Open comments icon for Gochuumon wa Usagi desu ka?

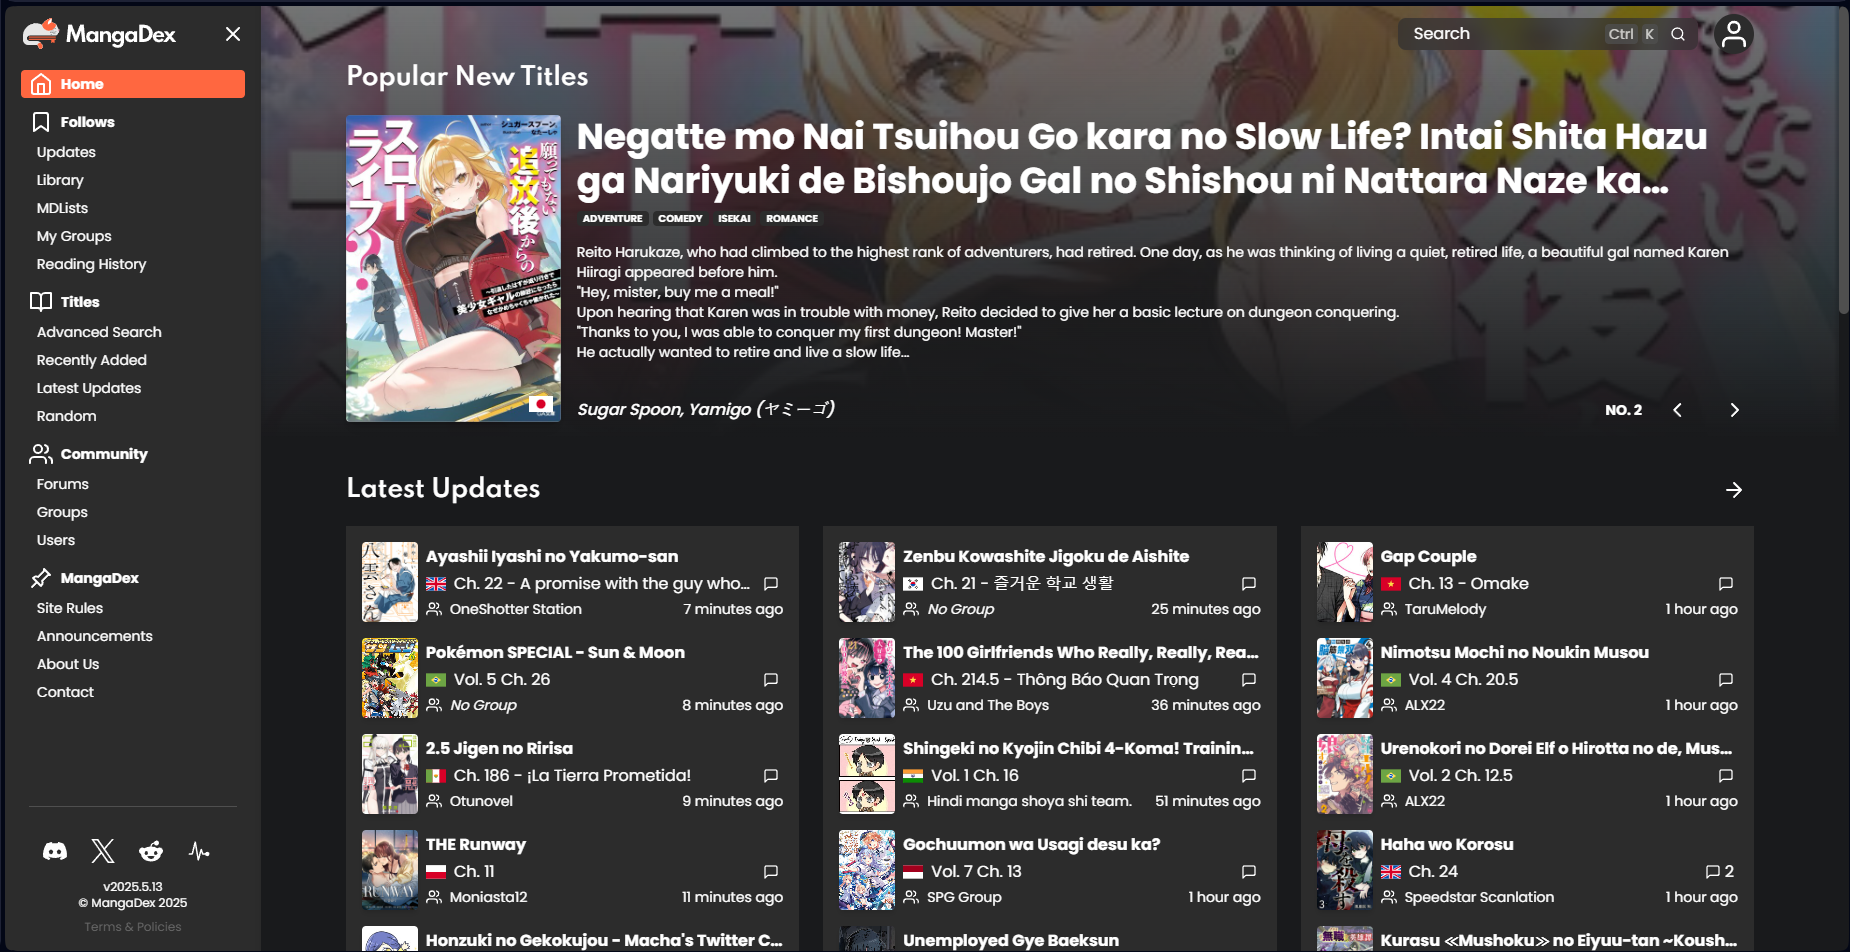tap(1249, 871)
